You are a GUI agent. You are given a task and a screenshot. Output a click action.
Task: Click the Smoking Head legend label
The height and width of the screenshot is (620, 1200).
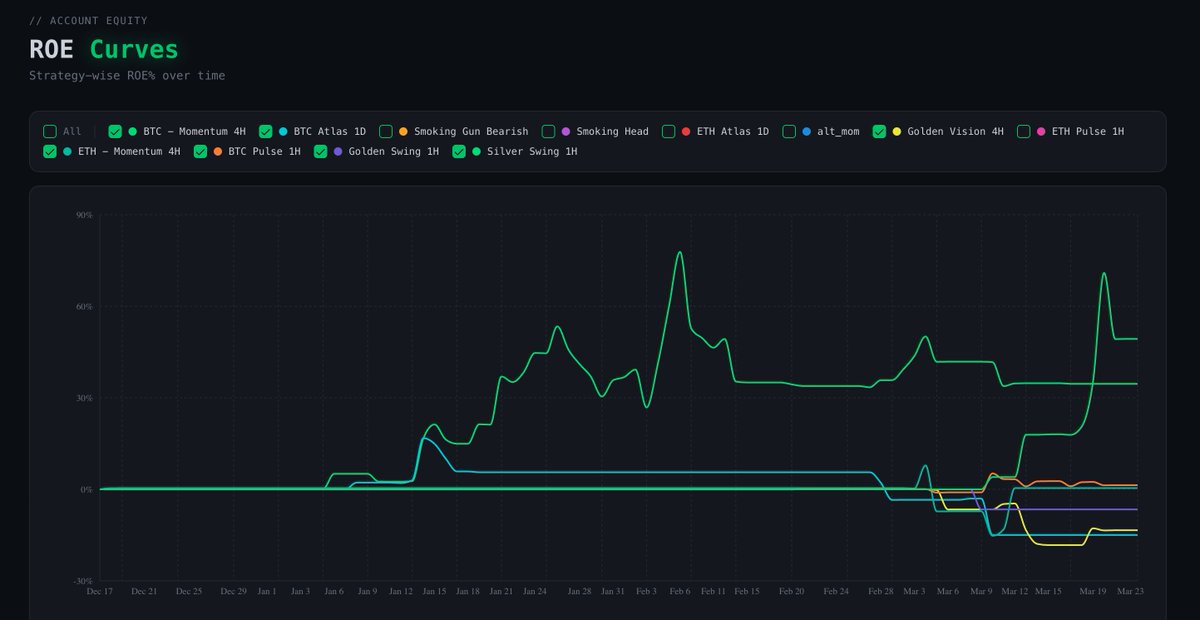click(612, 131)
